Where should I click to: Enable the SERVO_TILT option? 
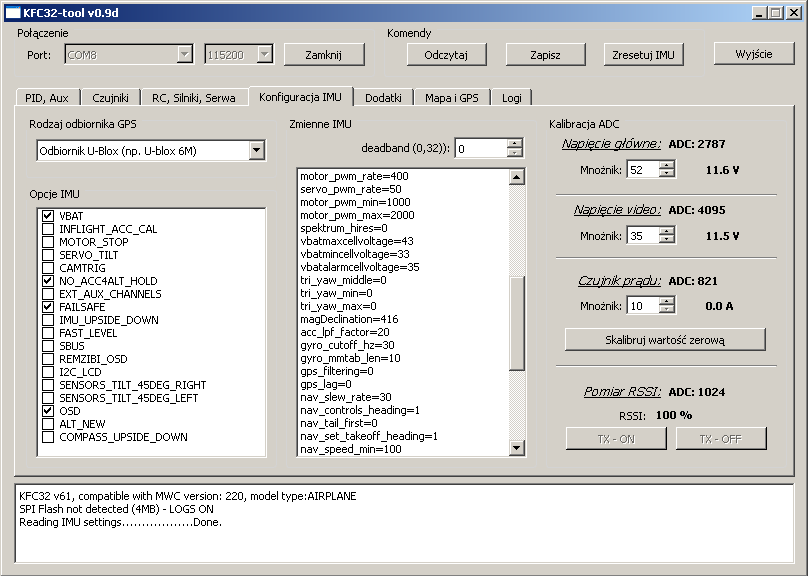tap(48, 255)
